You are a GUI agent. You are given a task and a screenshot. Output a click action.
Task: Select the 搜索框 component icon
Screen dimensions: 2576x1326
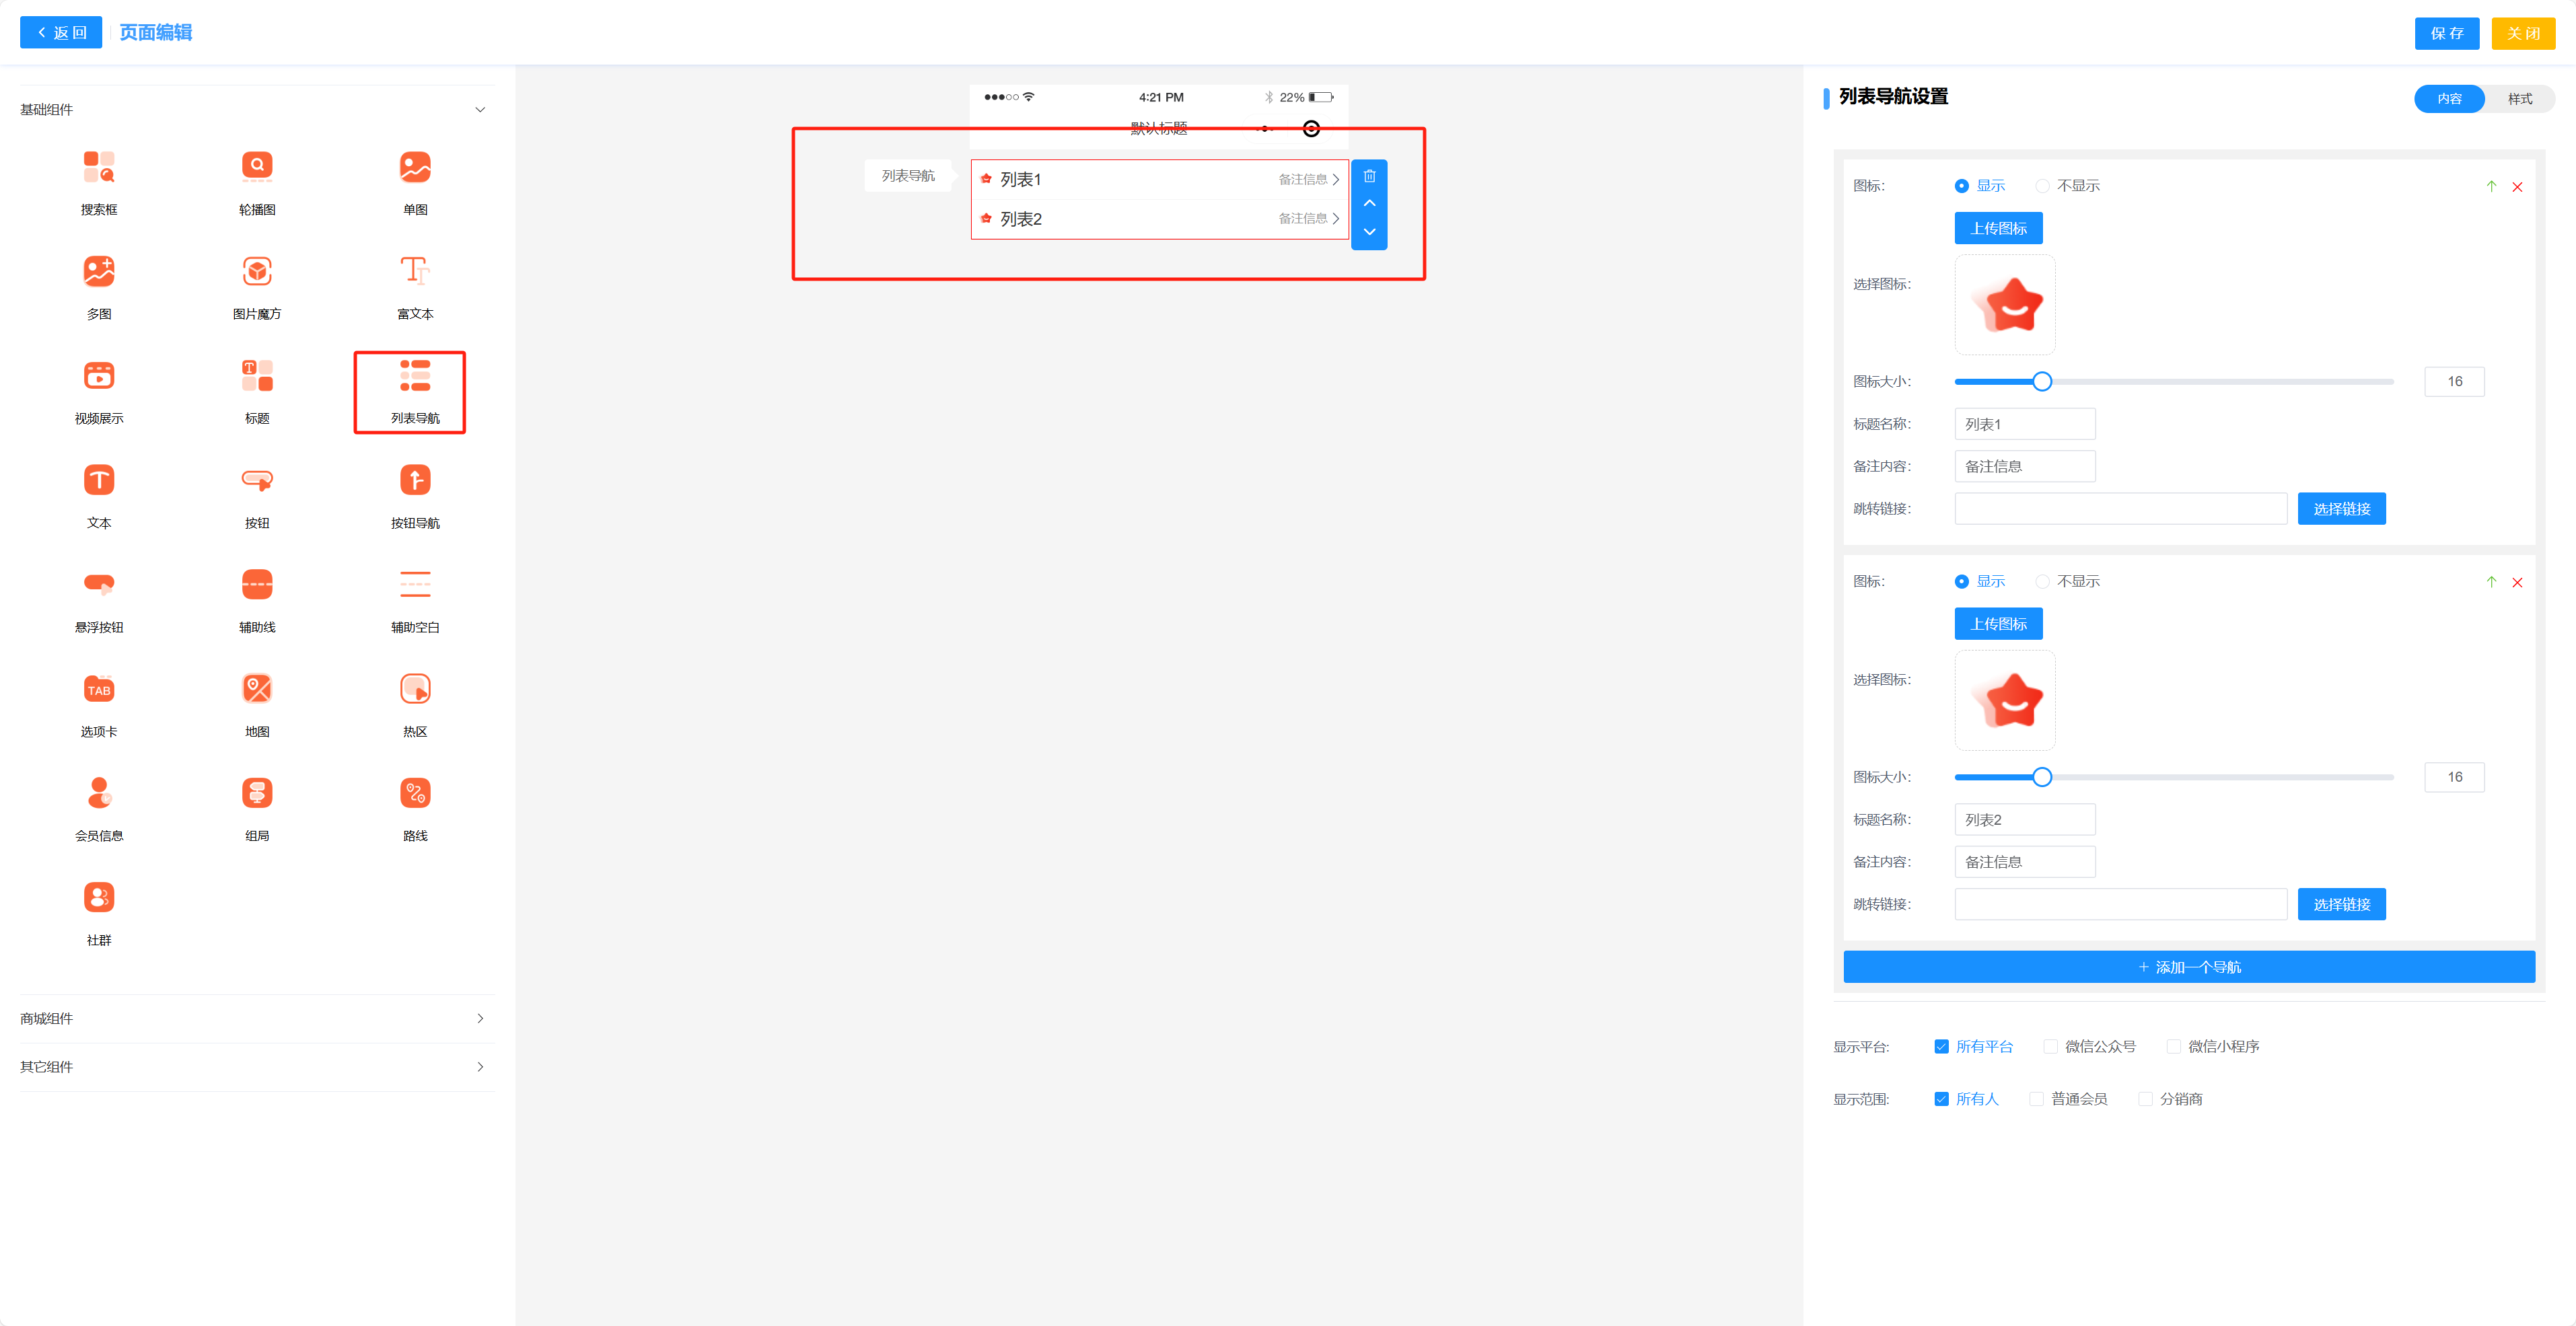click(99, 167)
